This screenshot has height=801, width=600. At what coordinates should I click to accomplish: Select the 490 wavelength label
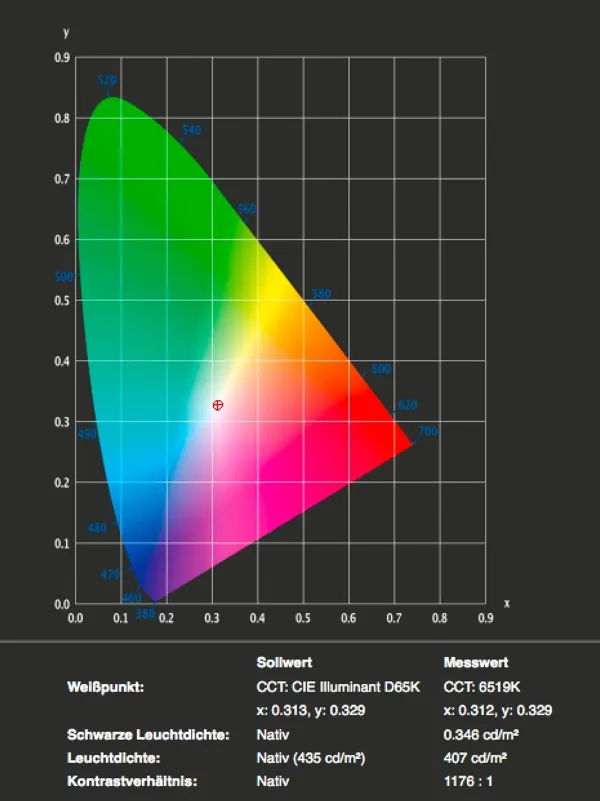point(87,434)
